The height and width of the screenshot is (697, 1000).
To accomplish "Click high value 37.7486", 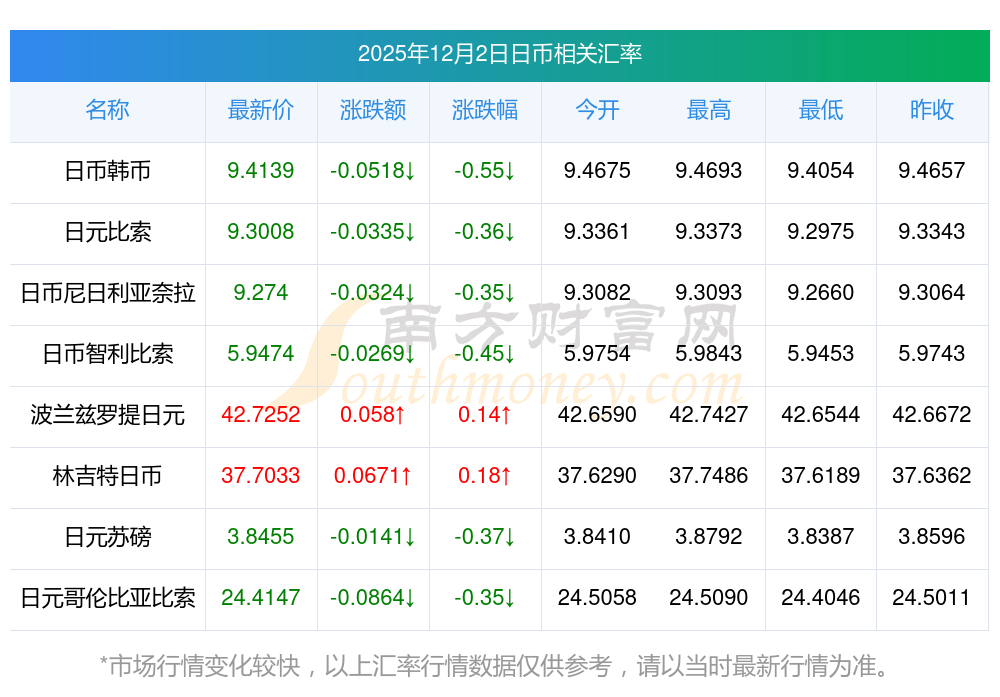I will point(709,475).
